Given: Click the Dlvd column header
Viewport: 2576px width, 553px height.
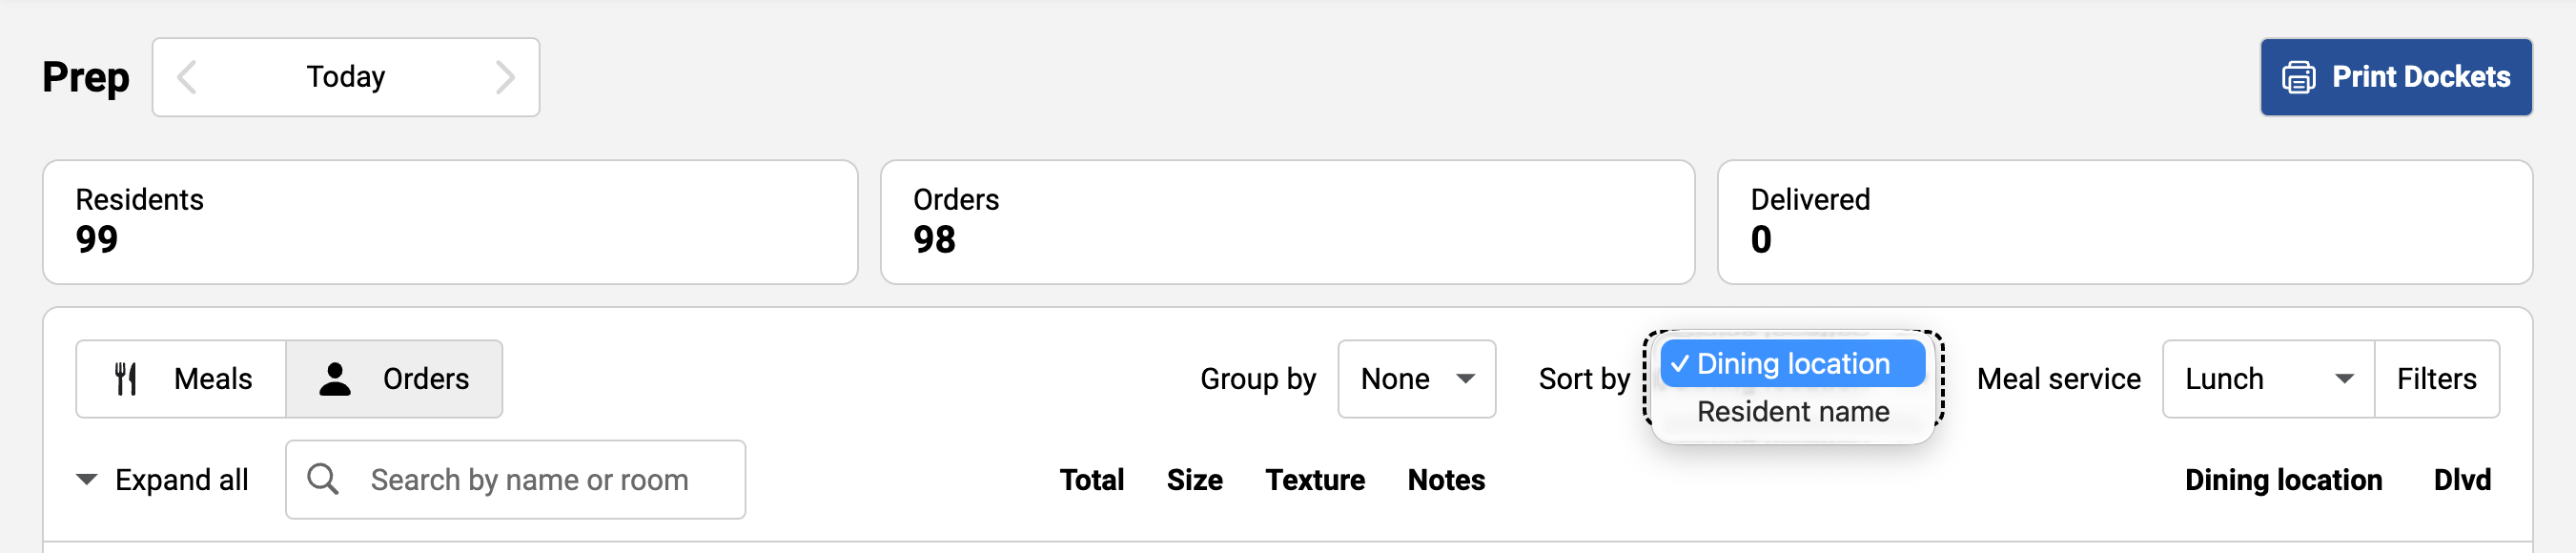Looking at the screenshot, I should point(2461,480).
